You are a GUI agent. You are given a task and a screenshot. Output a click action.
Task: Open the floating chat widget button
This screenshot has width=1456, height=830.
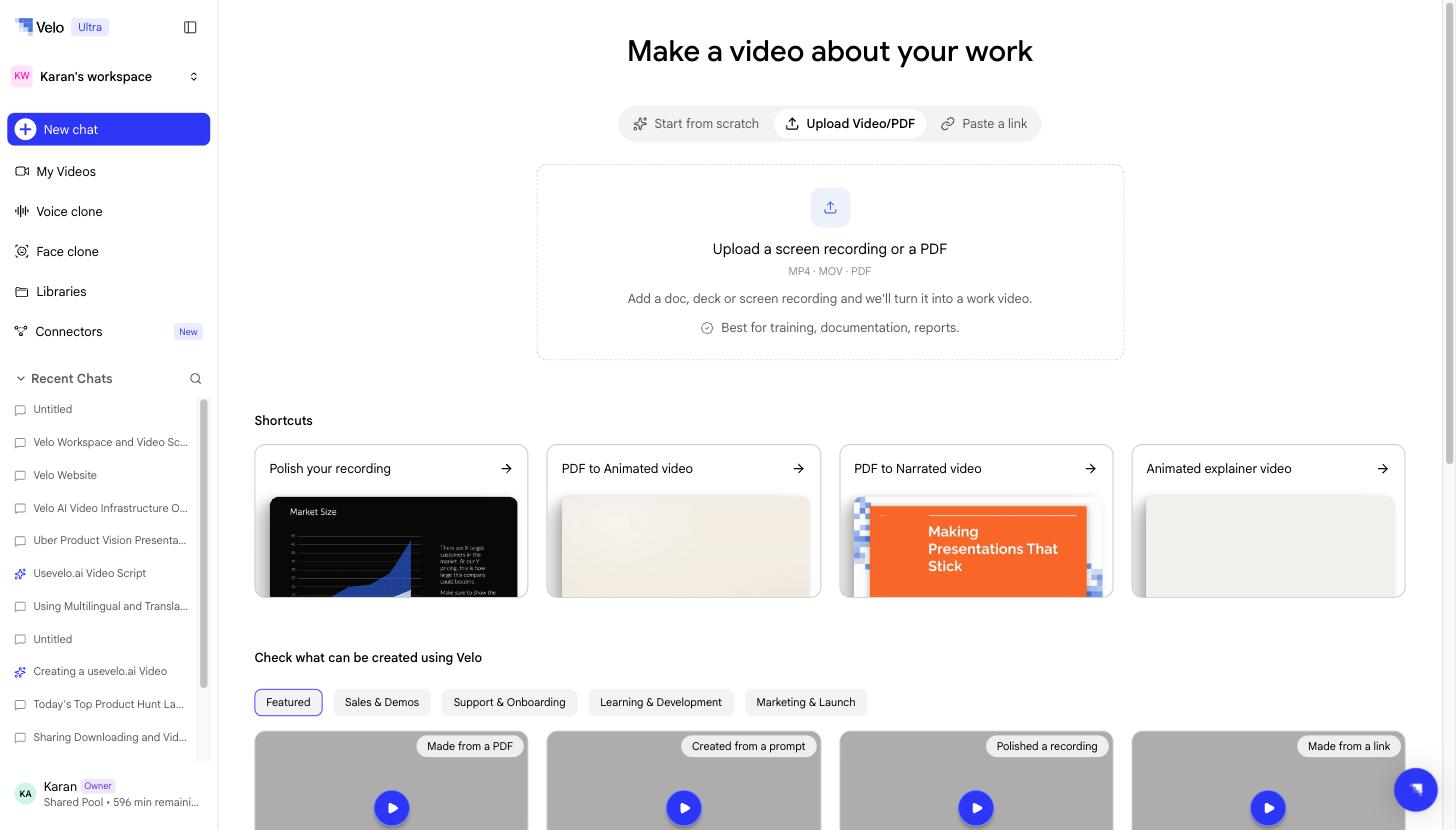1416,789
